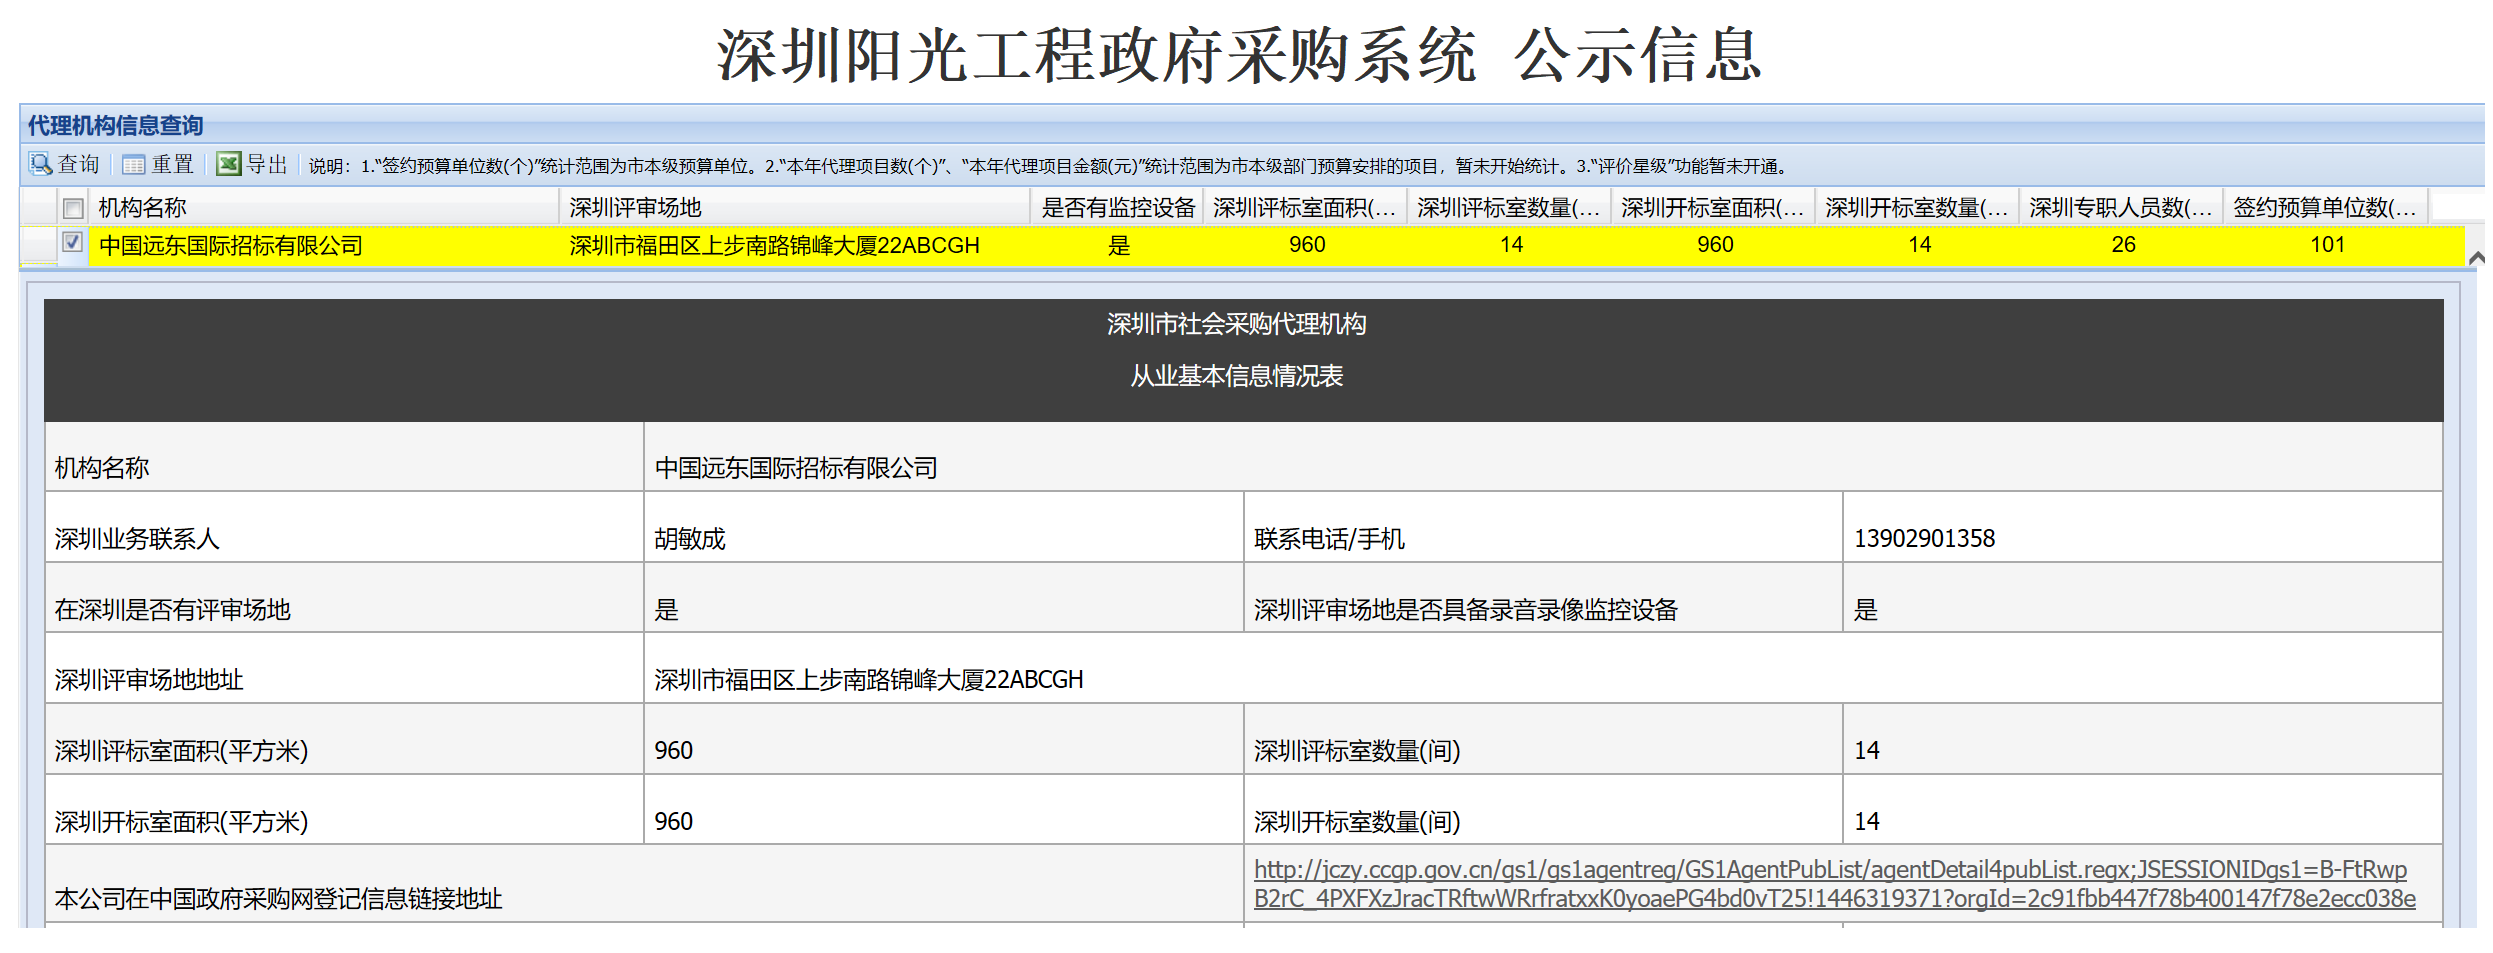Toggle the select-all header checkbox
Image resolution: width=2493 pixels, height=953 pixels.
[x=73, y=208]
